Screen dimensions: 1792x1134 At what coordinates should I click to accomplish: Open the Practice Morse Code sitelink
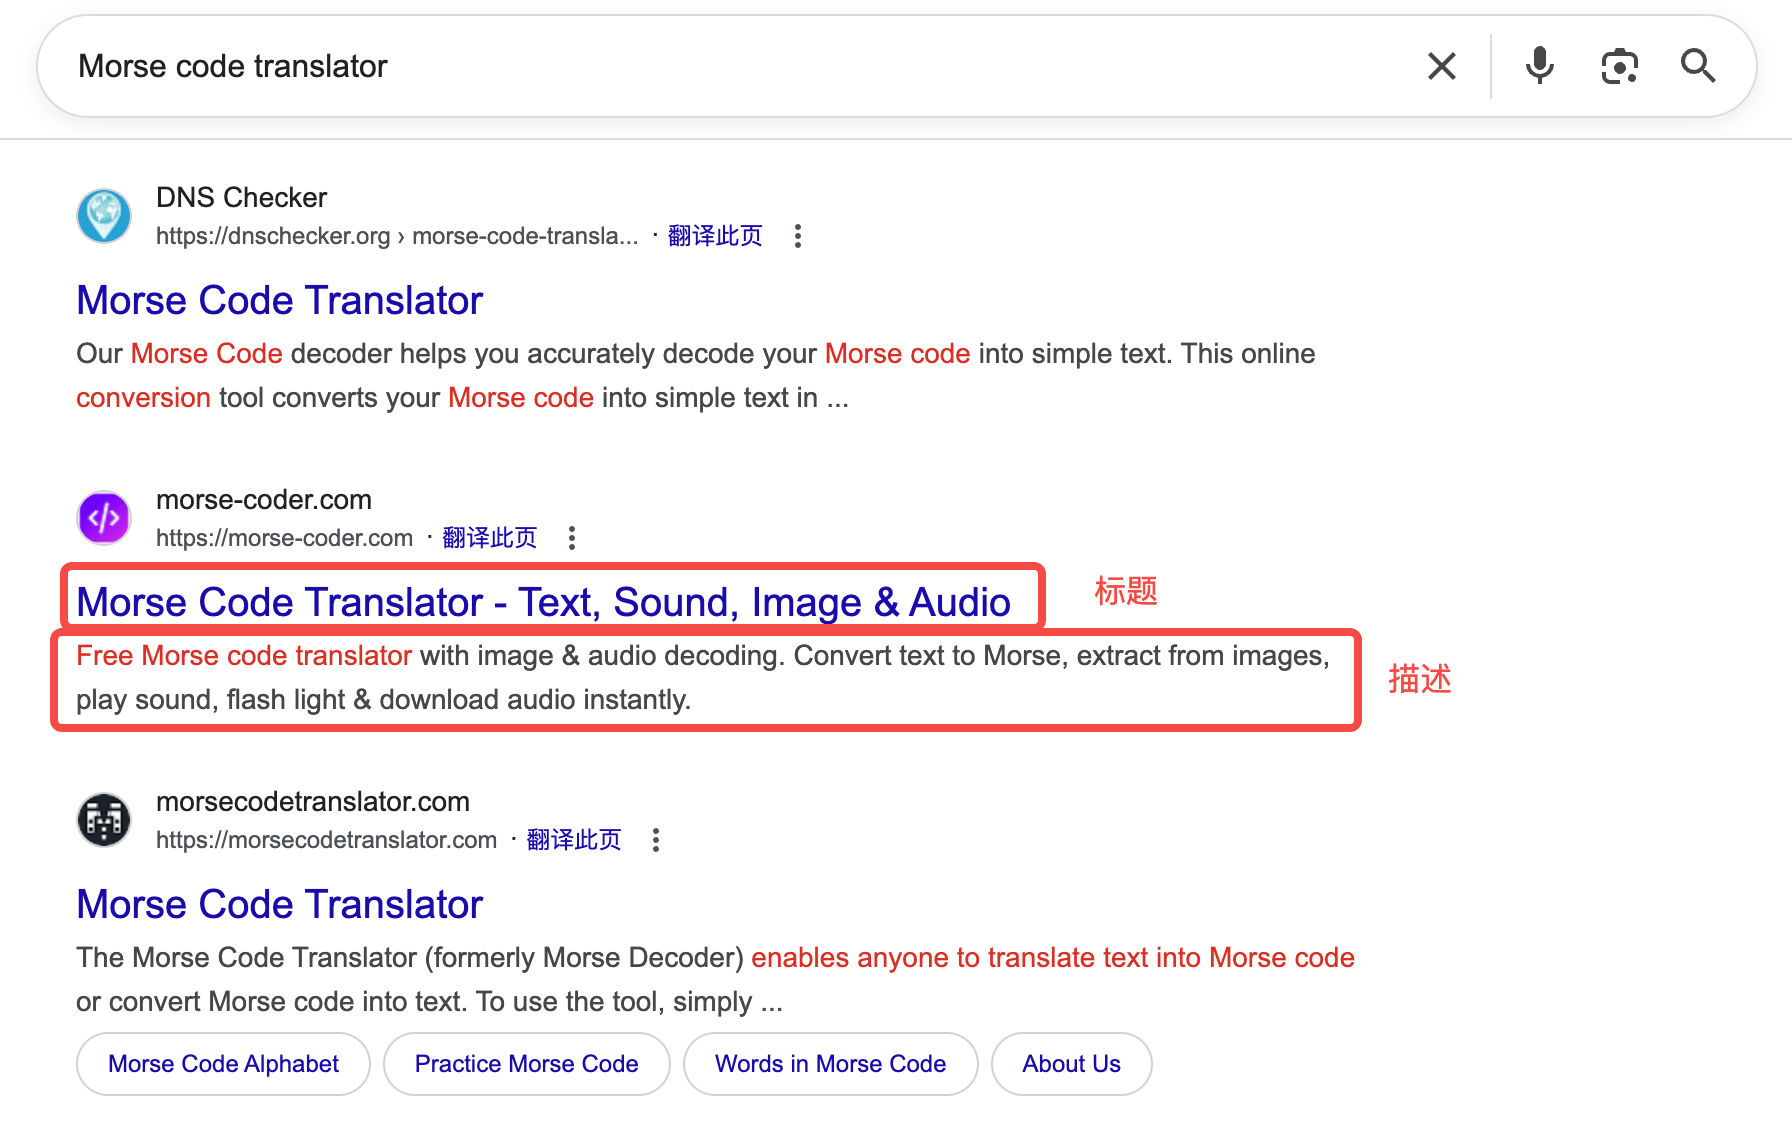click(527, 1064)
